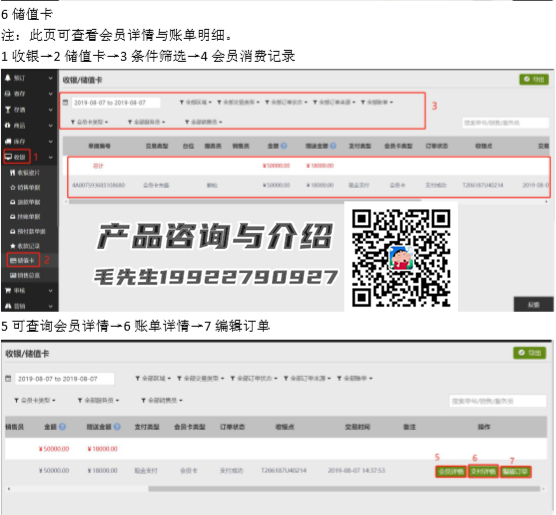
Task: Expand the 预订 sidebar menu chevron
Action: [x=51, y=78]
